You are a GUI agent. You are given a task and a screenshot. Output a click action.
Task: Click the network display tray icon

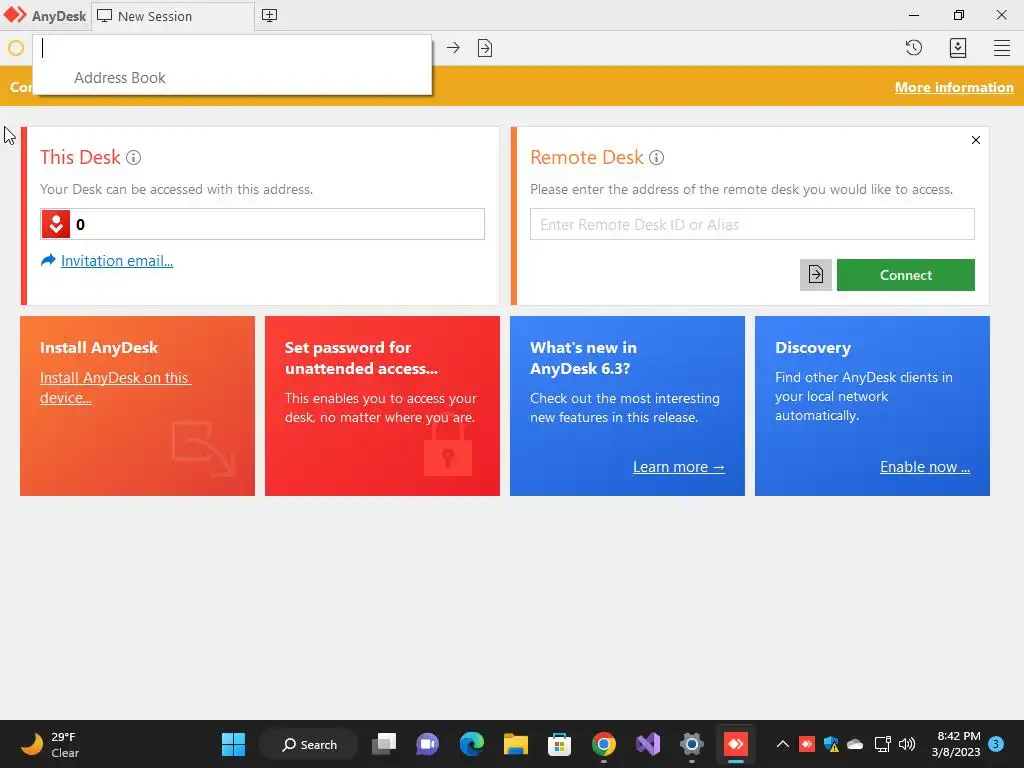click(x=882, y=744)
